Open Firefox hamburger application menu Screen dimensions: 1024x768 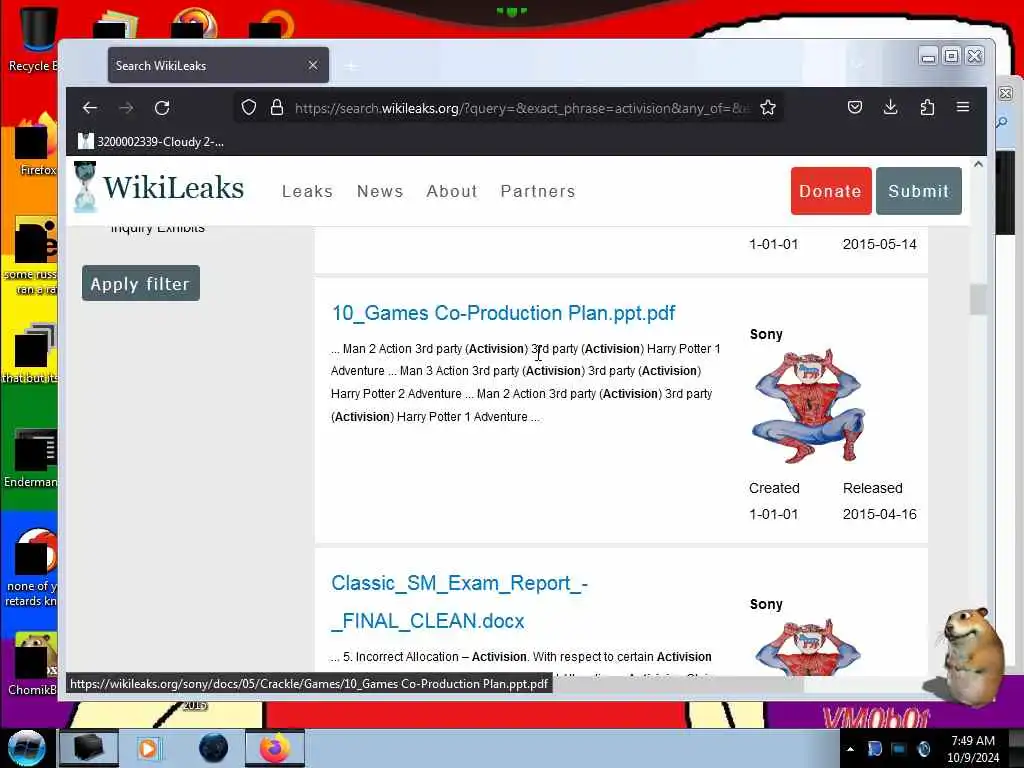click(x=963, y=107)
